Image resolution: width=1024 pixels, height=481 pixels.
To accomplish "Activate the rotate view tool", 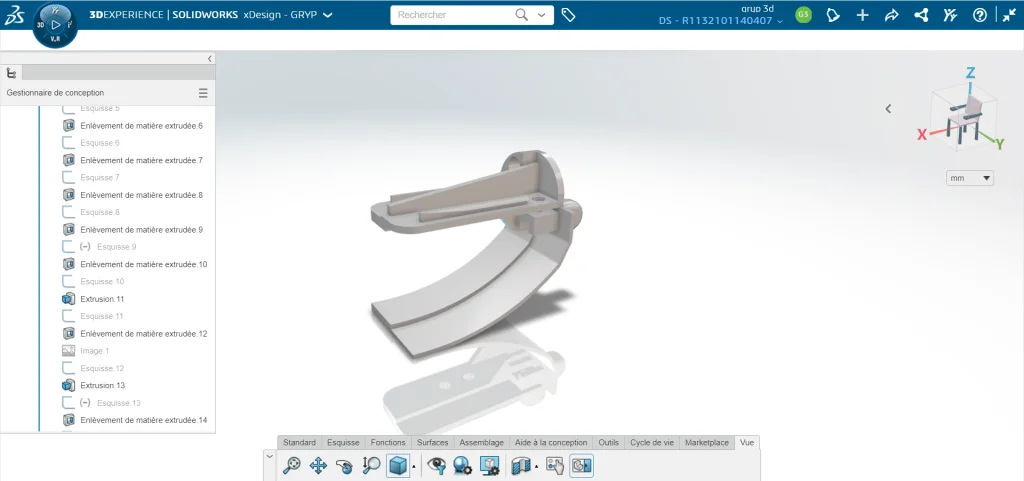I will 345,465.
